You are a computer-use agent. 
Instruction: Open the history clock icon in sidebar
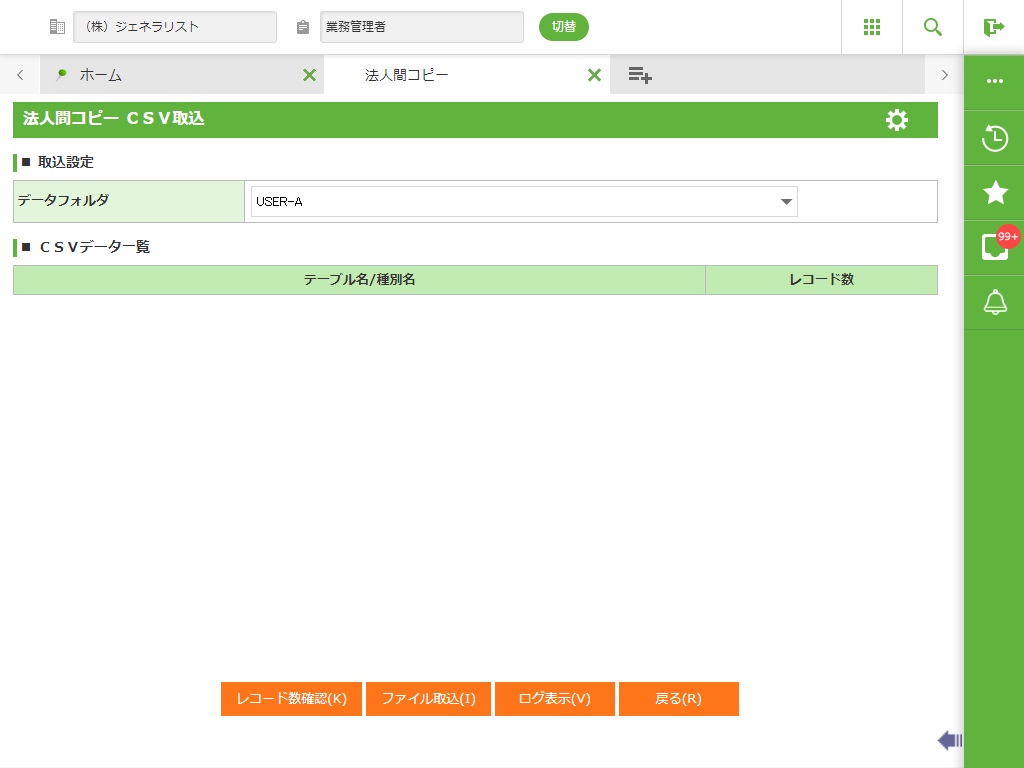click(x=994, y=138)
